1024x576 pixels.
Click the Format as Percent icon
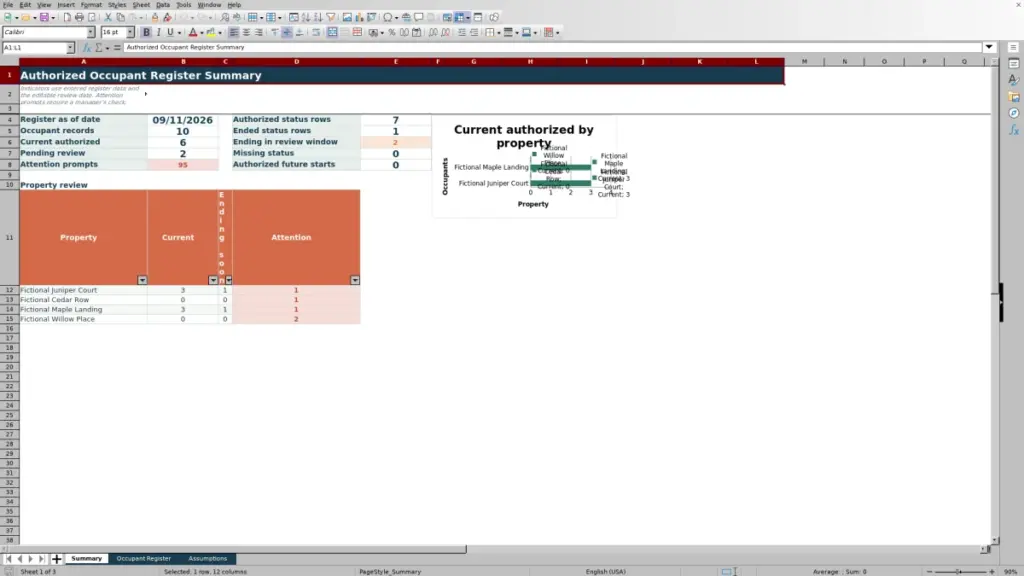point(392,33)
